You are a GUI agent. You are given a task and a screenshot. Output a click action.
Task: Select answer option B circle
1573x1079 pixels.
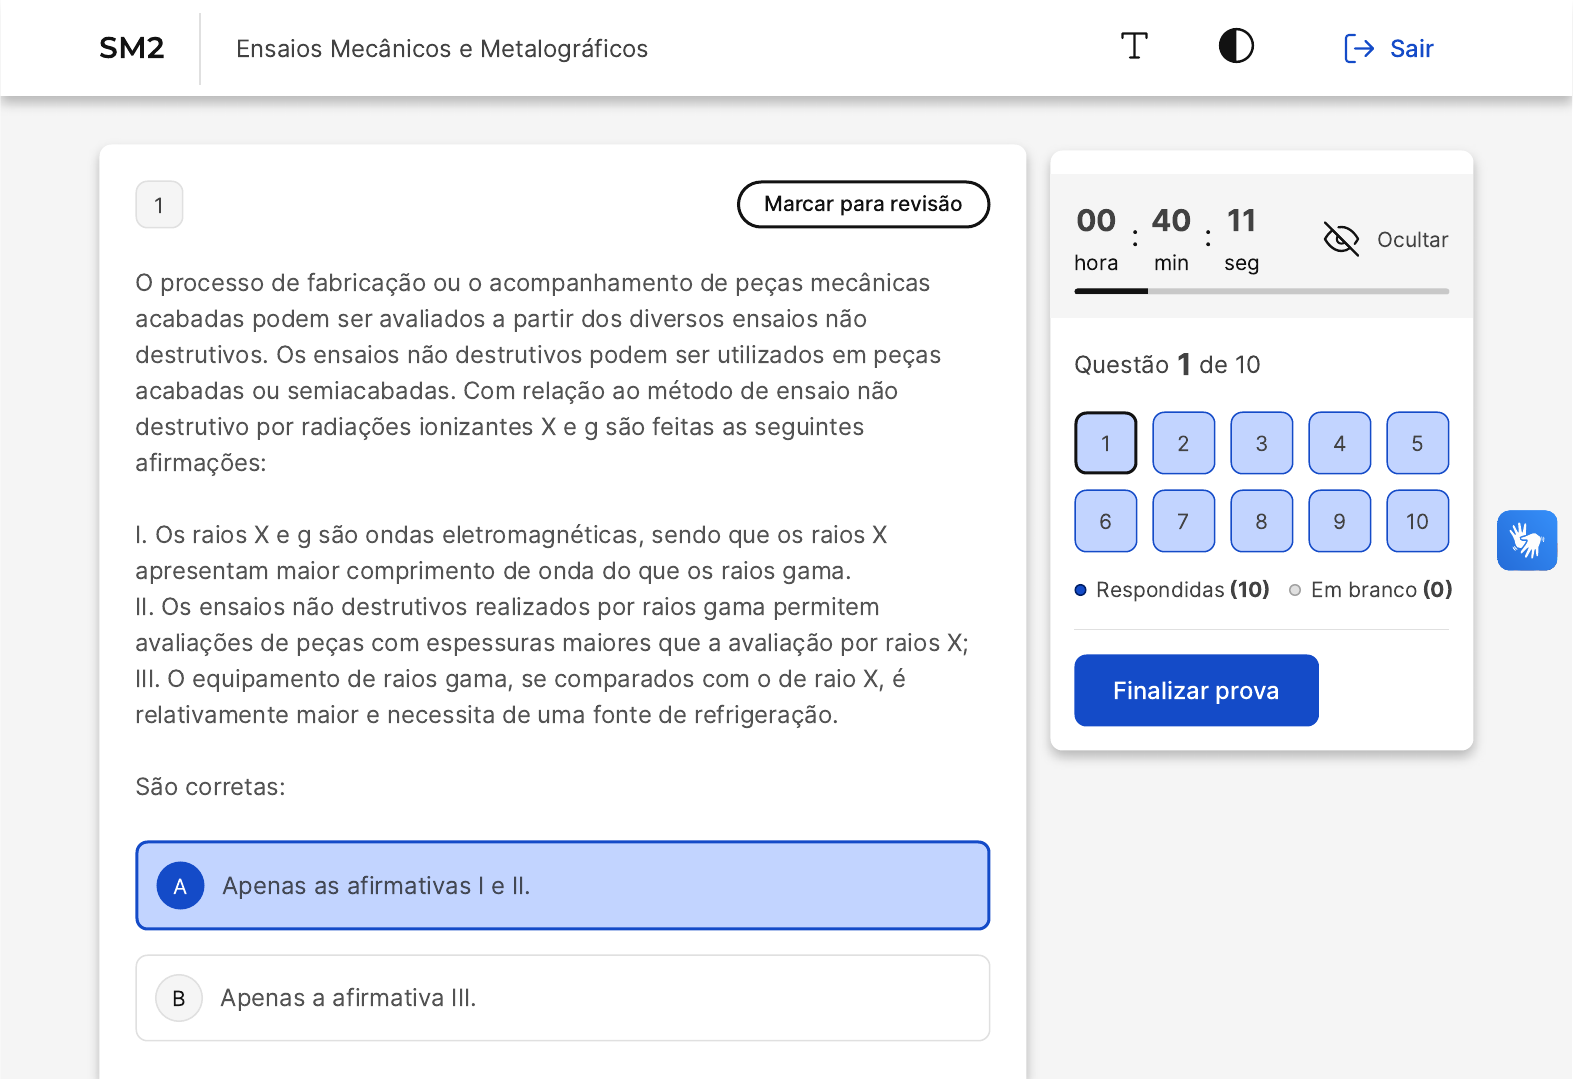point(179,998)
